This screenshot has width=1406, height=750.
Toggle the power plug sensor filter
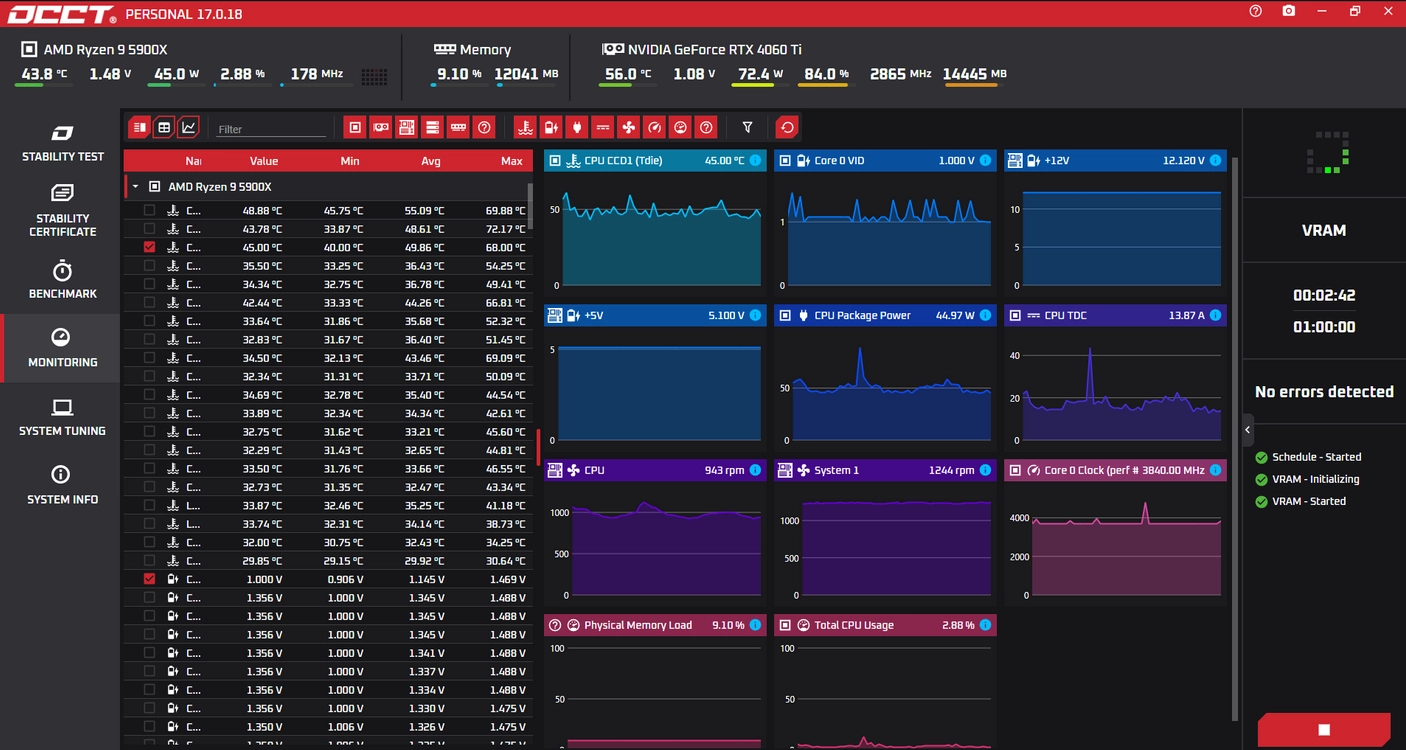coord(576,127)
